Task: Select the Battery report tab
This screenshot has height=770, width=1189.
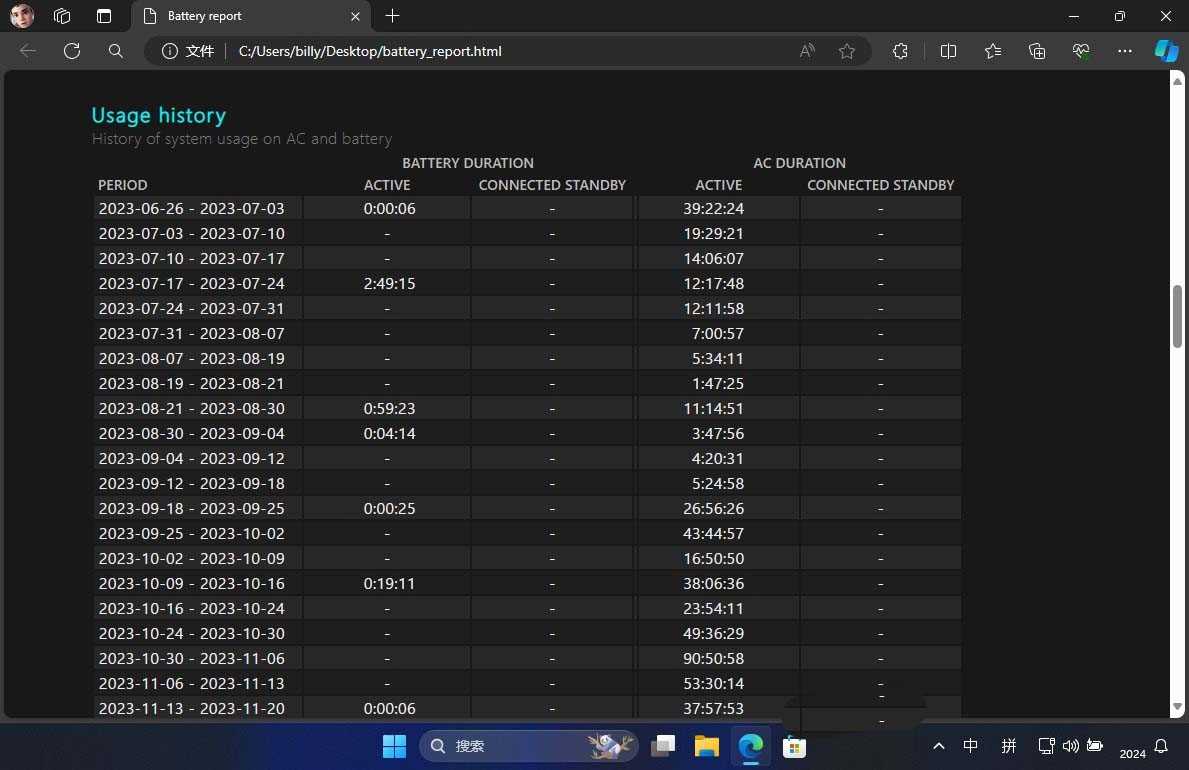Action: click(245, 16)
